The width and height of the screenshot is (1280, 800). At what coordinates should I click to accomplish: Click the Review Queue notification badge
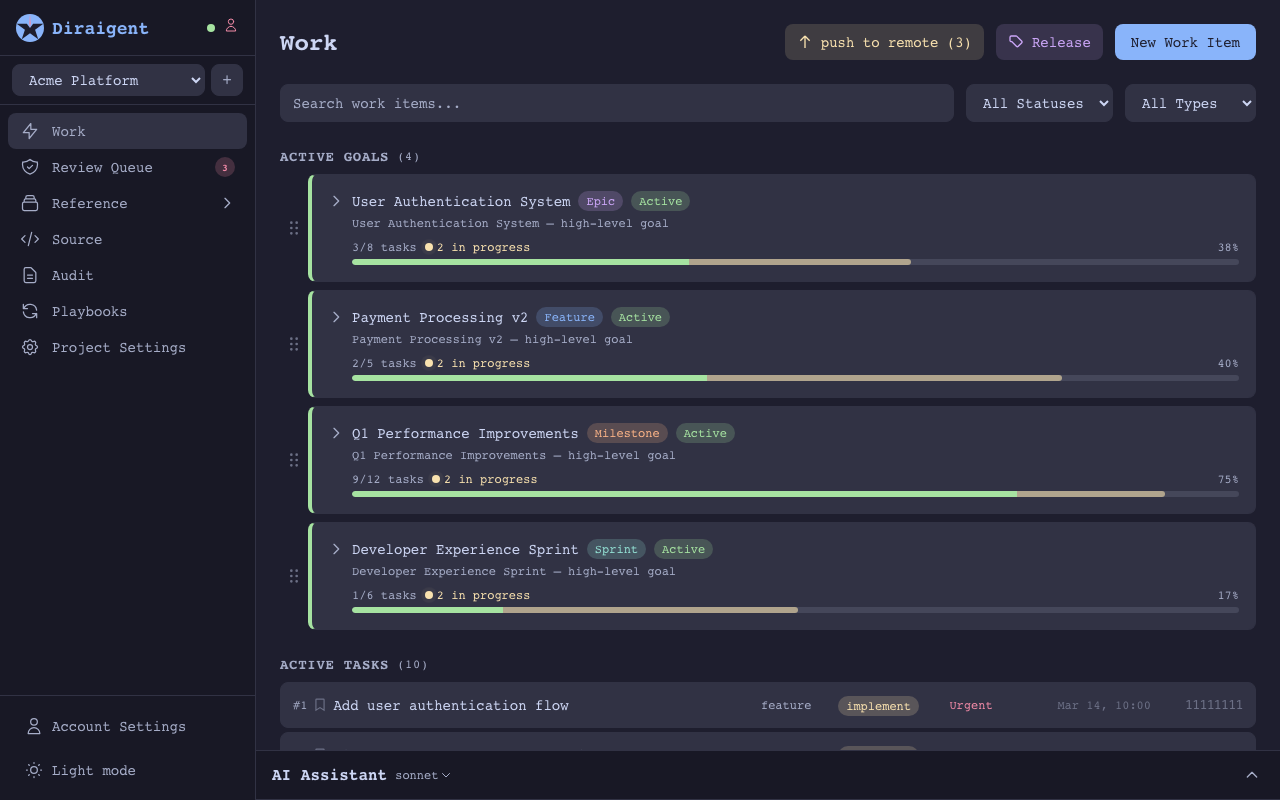point(225,167)
